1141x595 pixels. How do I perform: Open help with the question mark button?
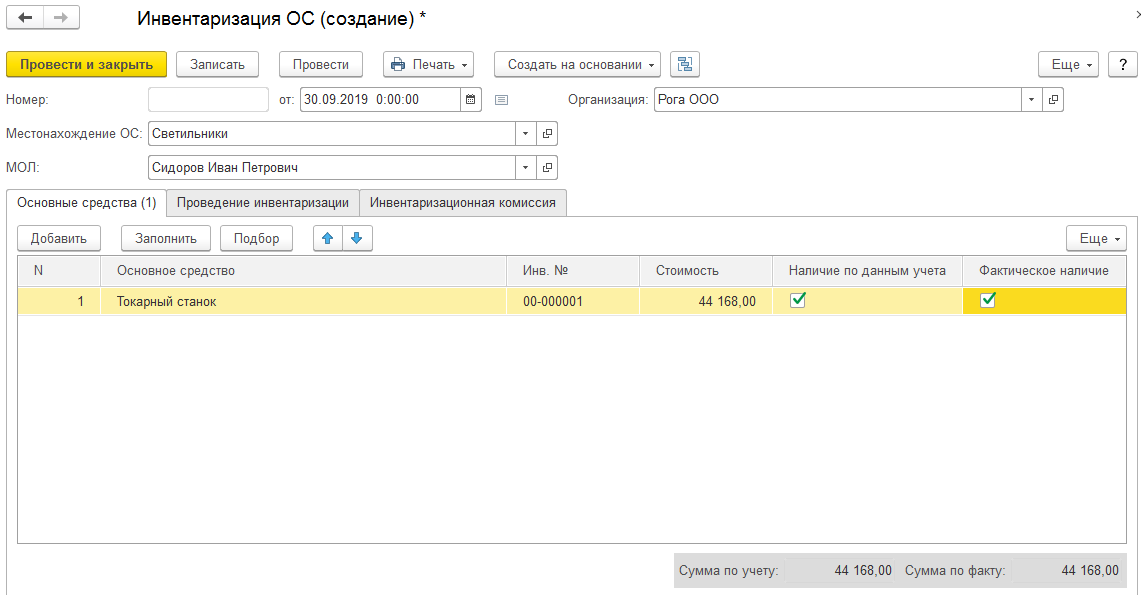[x=1123, y=64]
